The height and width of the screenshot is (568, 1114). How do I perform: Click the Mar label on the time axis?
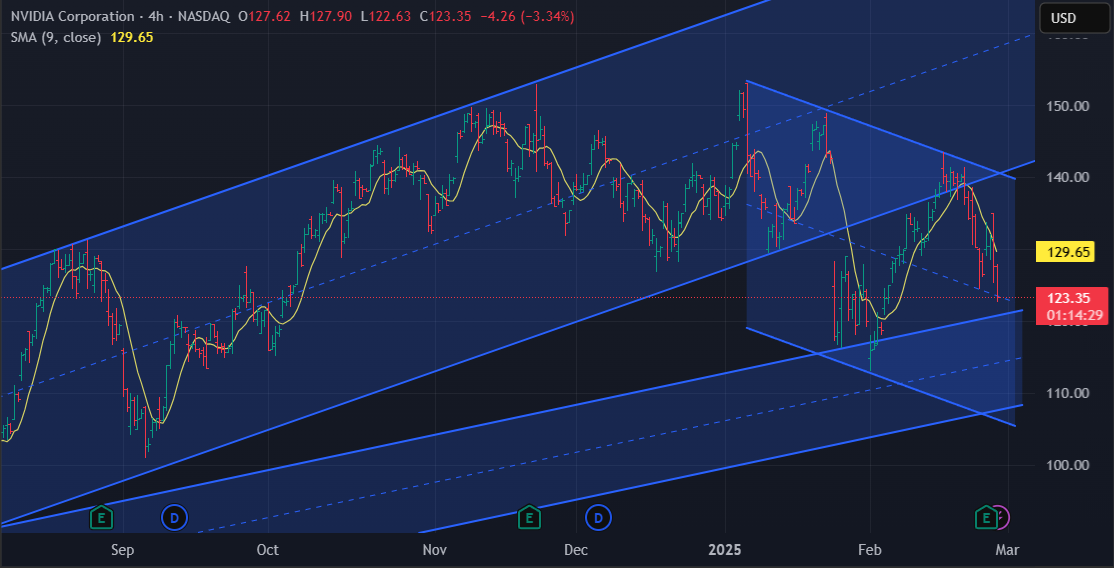pyautogui.click(x=1007, y=550)
